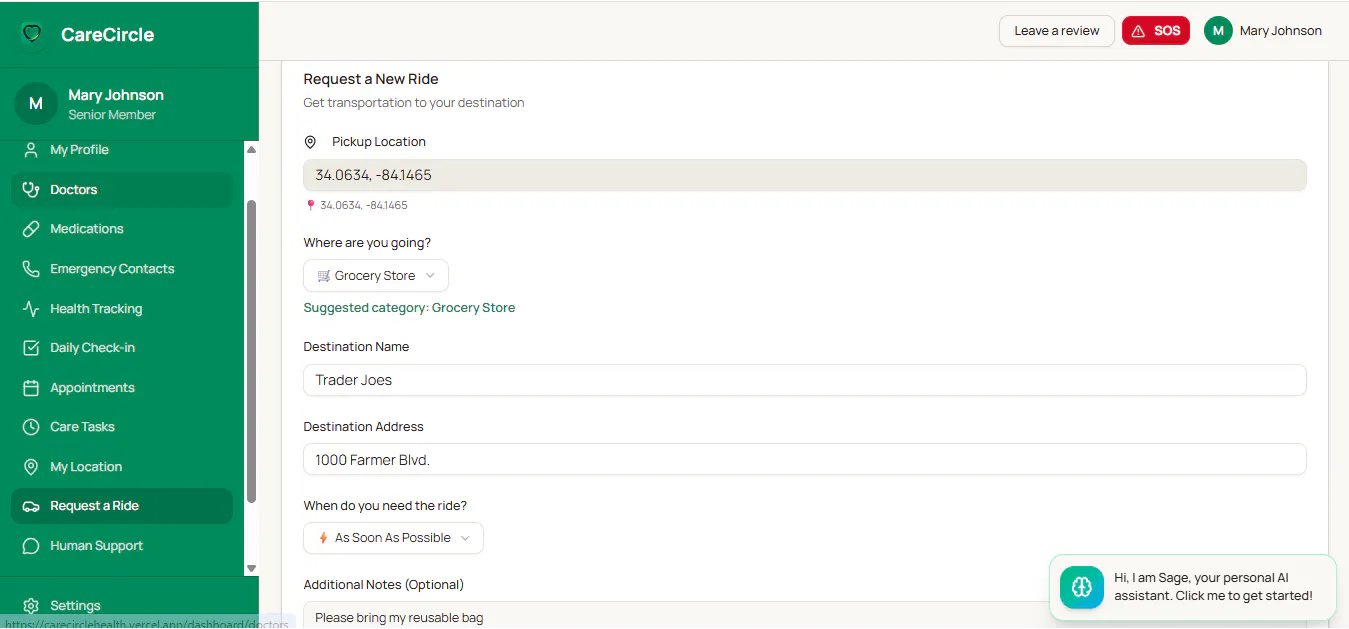Viewport: 1349px width, 629px height.
Task: Open Doctors via the stethoscope icon
Action: coord(31,189)
